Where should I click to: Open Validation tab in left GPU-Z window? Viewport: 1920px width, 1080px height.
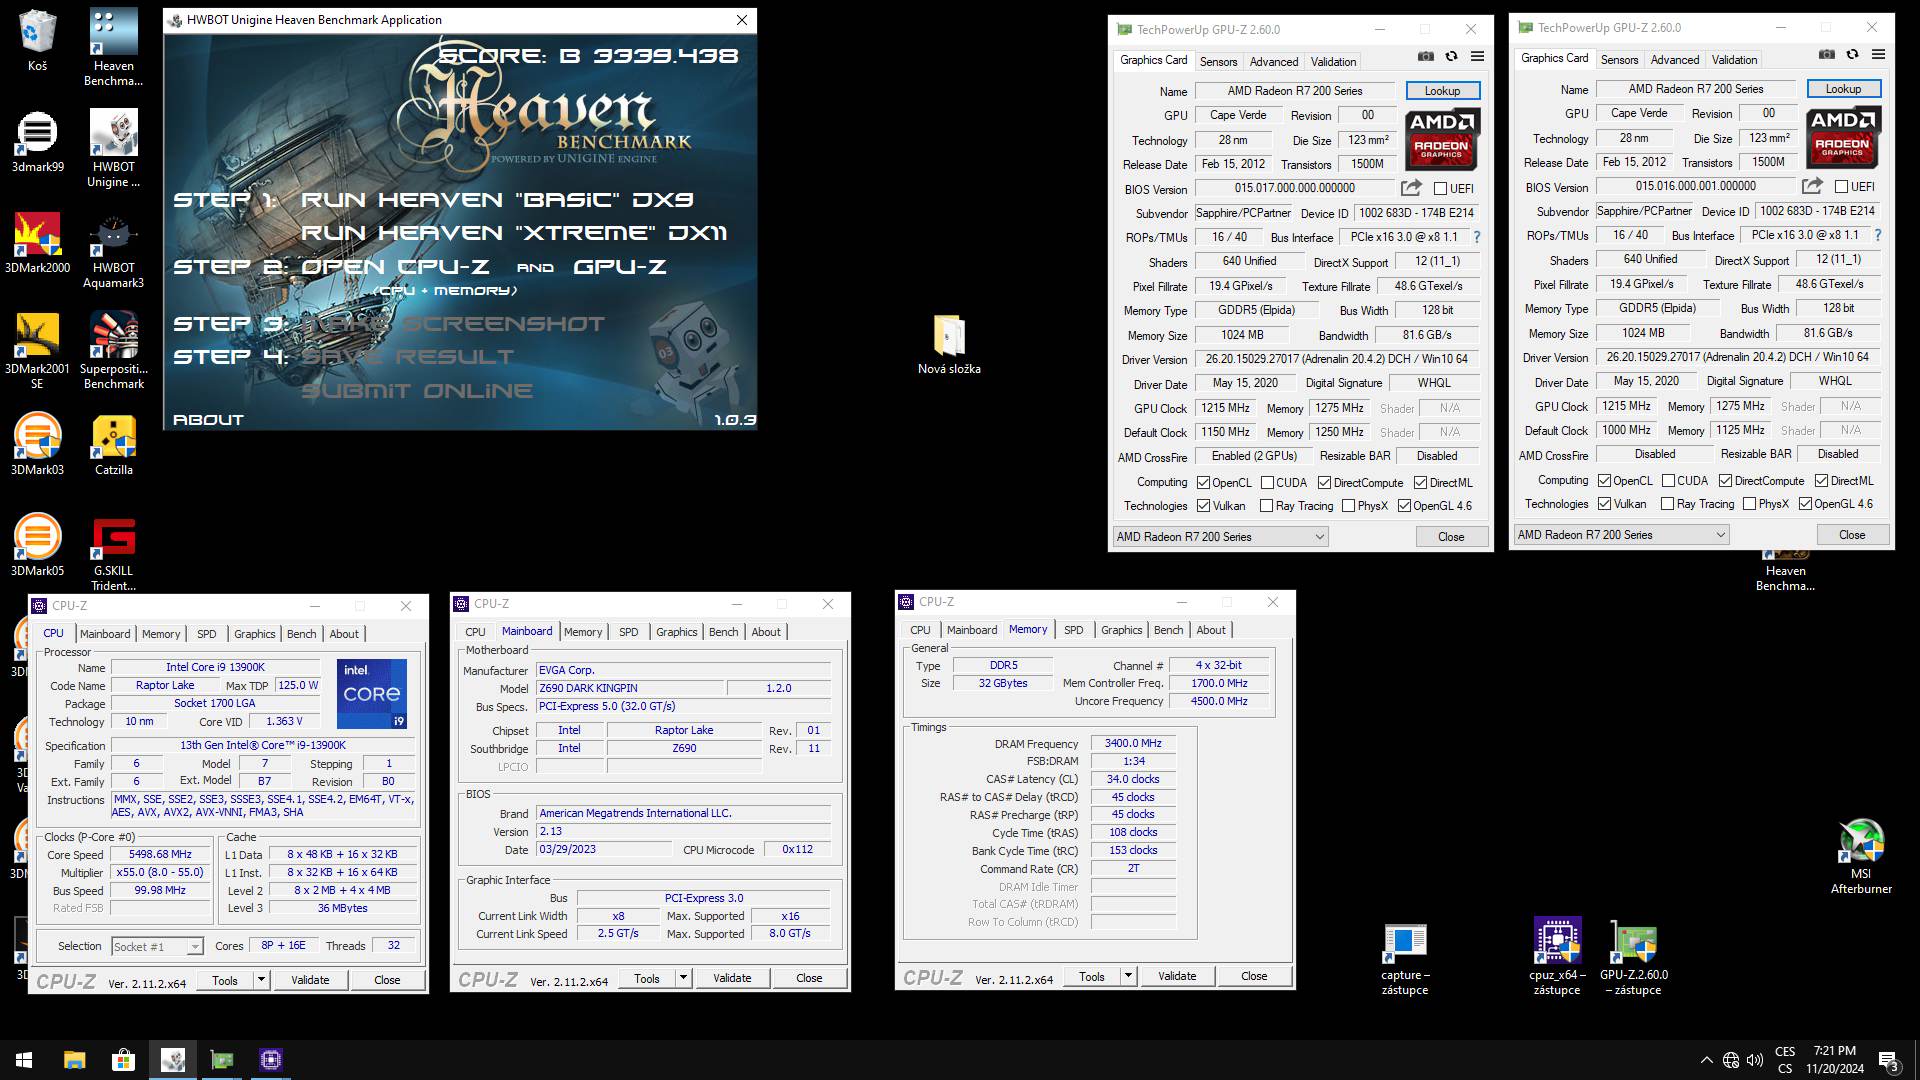(x=1334, y=62)
